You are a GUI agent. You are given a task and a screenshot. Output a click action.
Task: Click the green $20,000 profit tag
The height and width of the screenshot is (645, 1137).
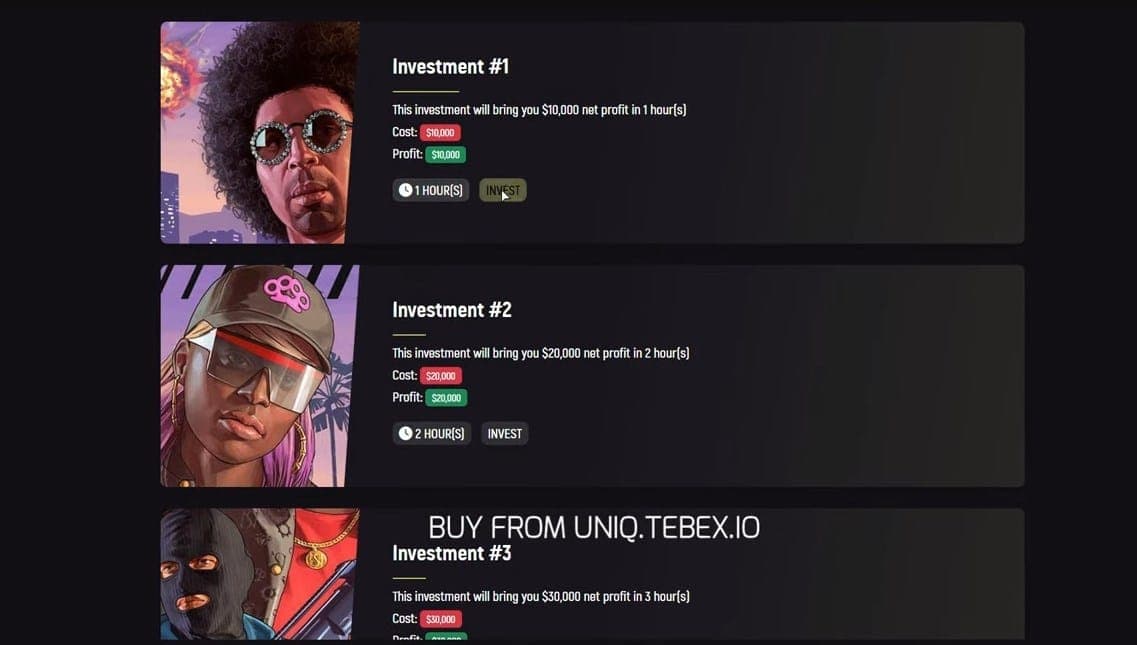tap(447, 398)
